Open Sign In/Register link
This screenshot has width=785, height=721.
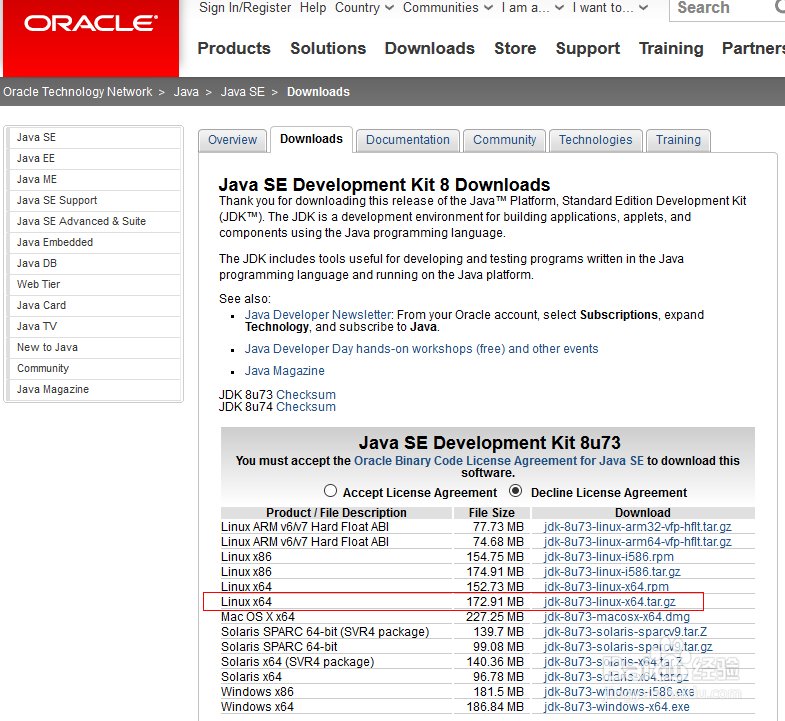coord(245,8)
